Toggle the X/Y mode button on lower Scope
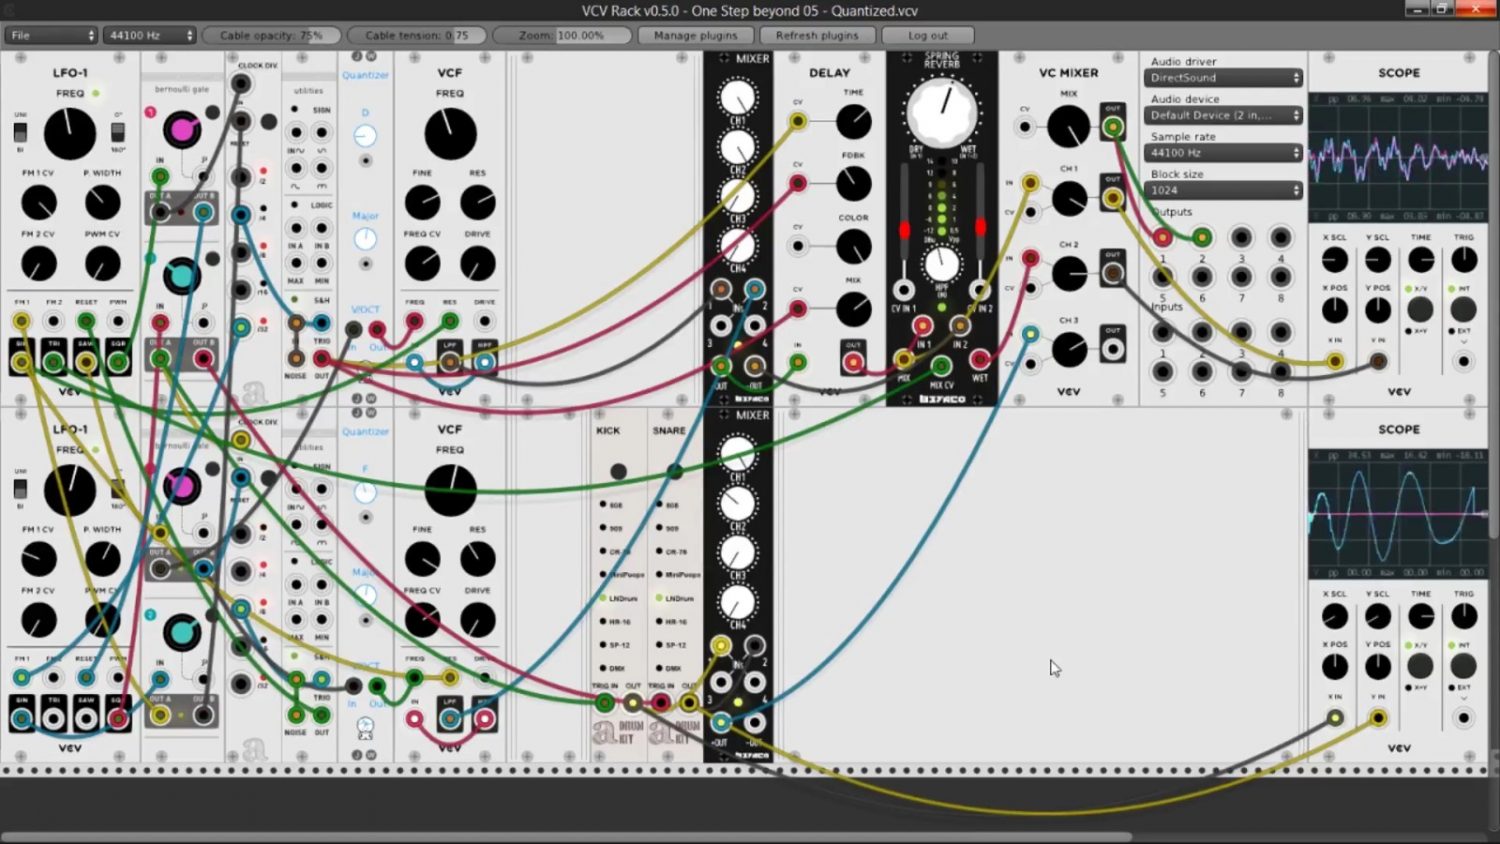Image resolution: width=1500 pixels, height=844 pixels. click(1420, 665)
